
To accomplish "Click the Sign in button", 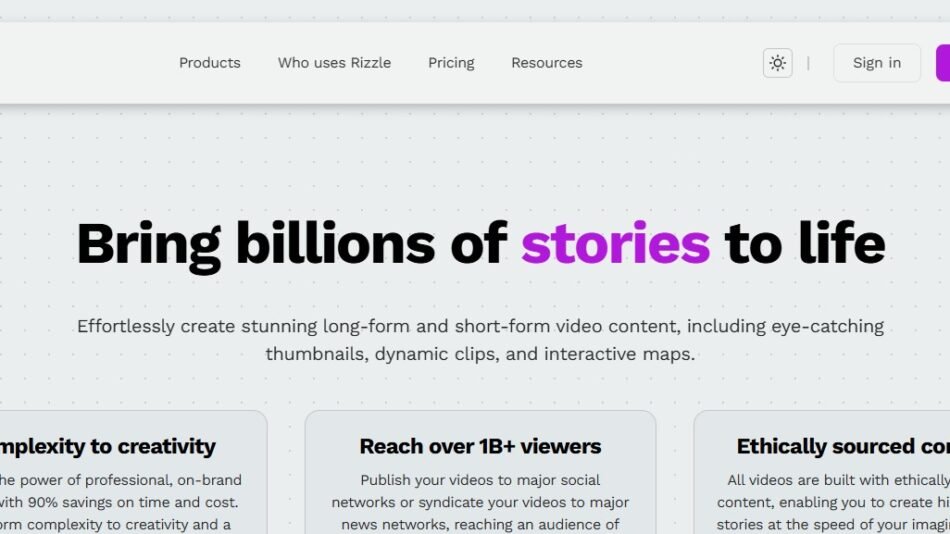I will tap(877, 62).
